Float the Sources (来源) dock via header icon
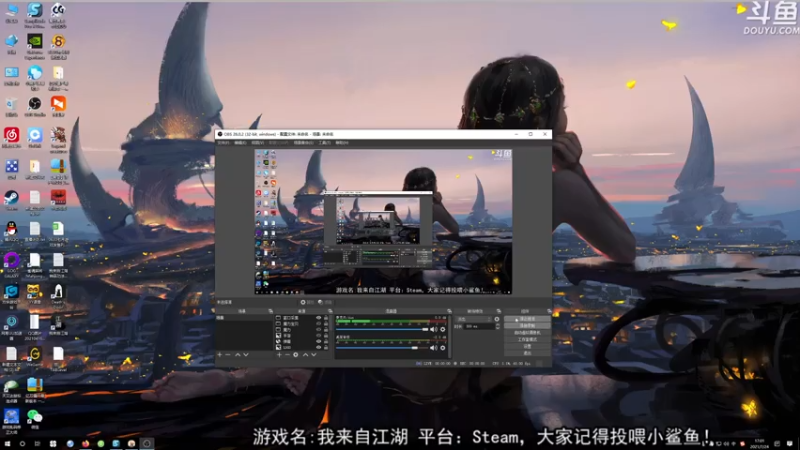The image size is (800, 450). coord(330,311)
